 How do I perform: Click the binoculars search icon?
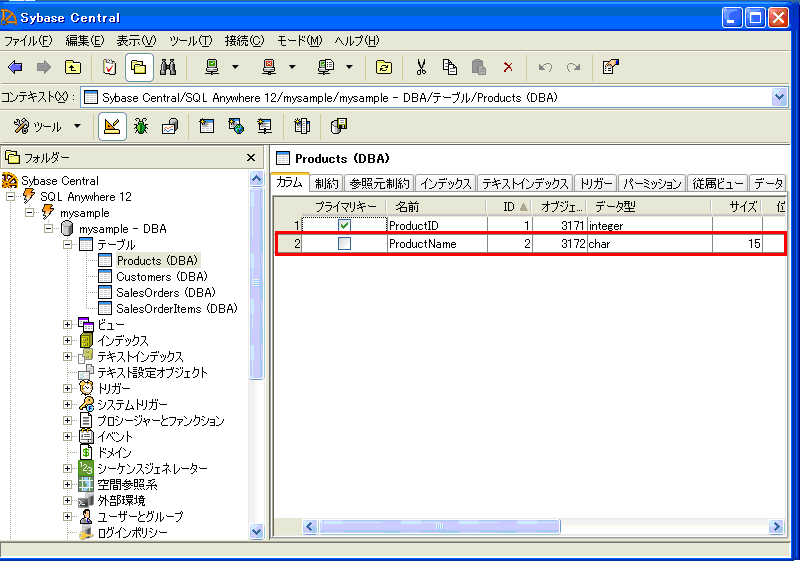pyautogui.click(x=168, y=68)
